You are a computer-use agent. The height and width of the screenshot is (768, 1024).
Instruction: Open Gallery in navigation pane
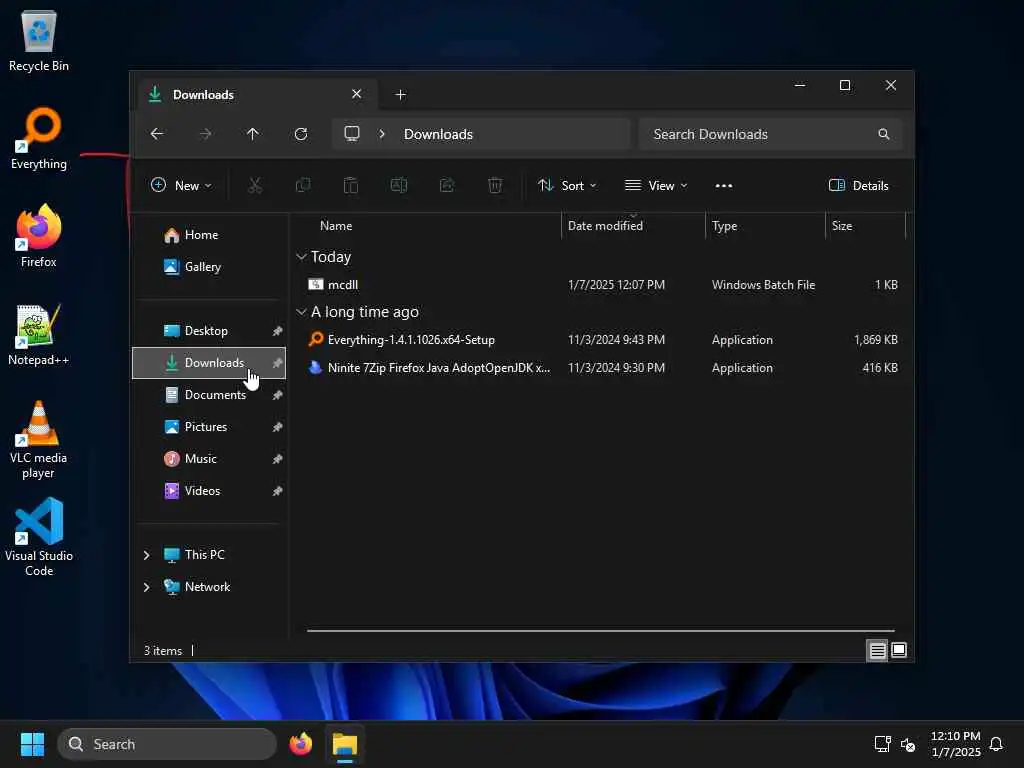pyautogui.click(x=209, y=267)
